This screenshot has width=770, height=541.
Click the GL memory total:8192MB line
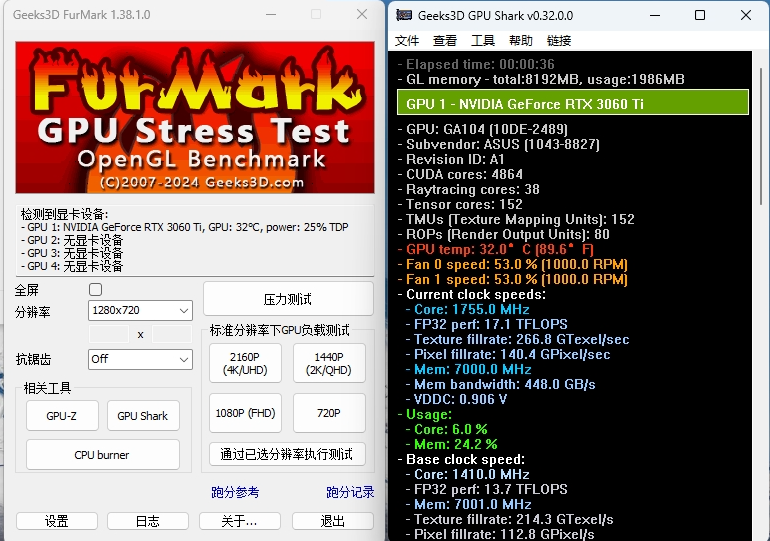541,79
